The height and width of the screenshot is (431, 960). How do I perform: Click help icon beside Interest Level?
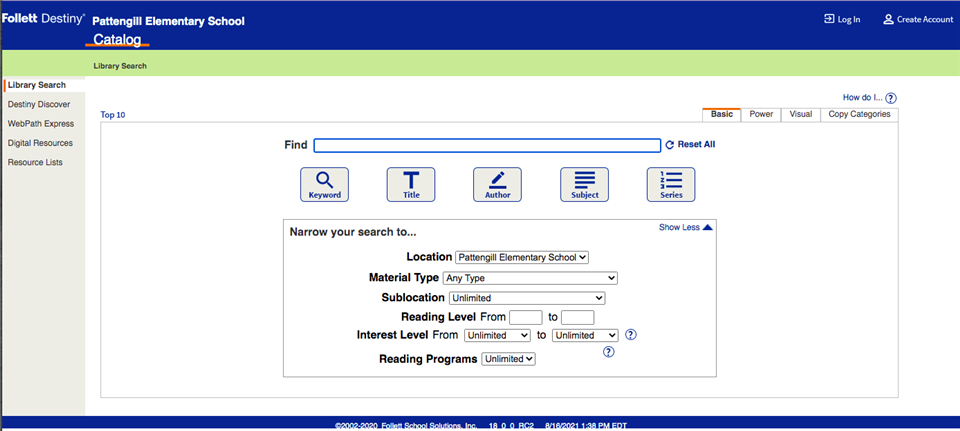tap(631, 335)
